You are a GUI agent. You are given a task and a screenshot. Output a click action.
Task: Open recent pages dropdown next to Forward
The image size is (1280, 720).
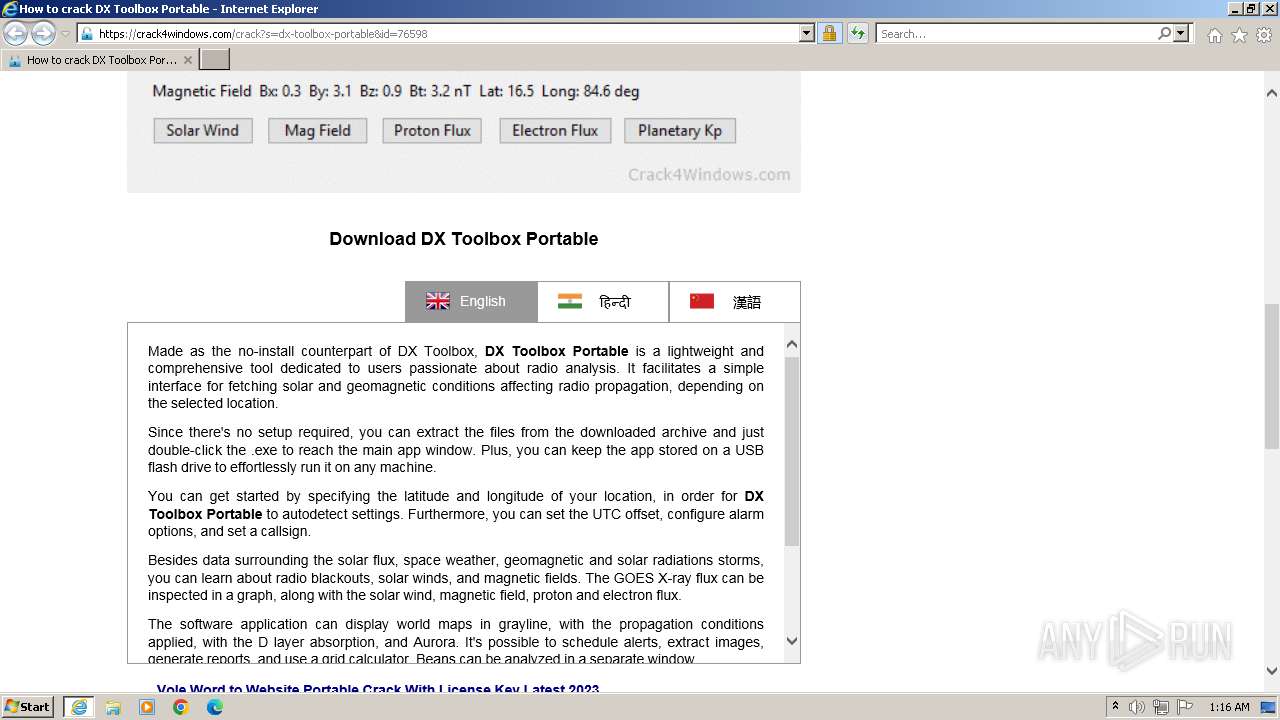click(65, 34)
